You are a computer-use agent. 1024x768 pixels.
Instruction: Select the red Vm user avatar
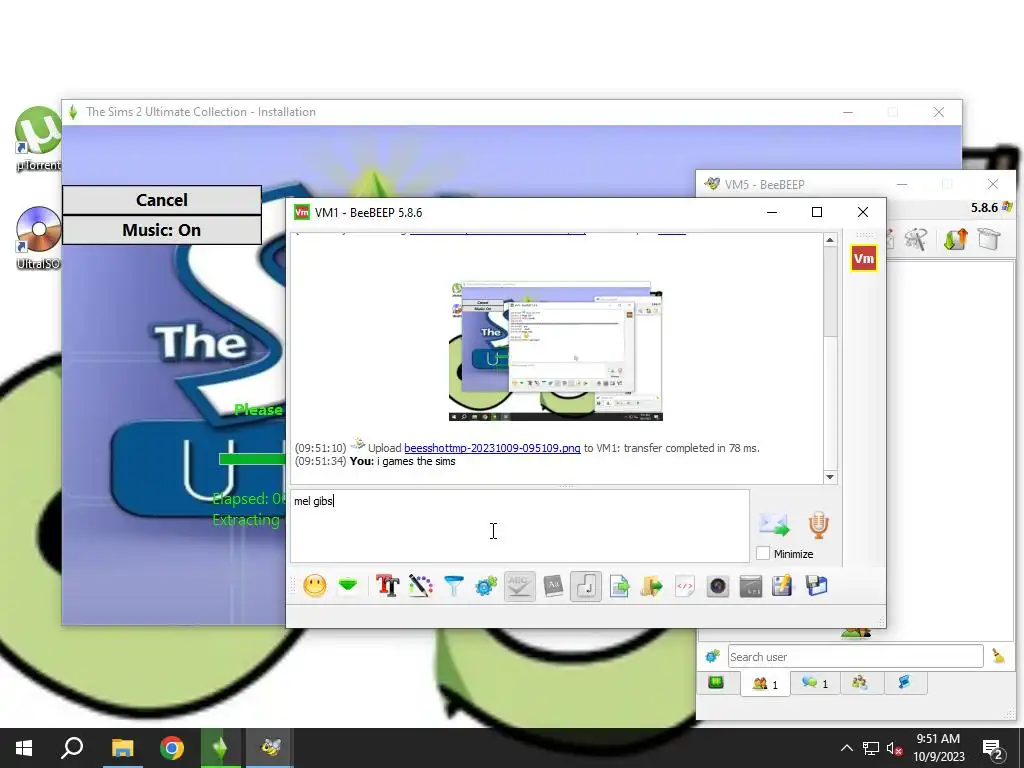pyautogui.click(x=863, y=258)
